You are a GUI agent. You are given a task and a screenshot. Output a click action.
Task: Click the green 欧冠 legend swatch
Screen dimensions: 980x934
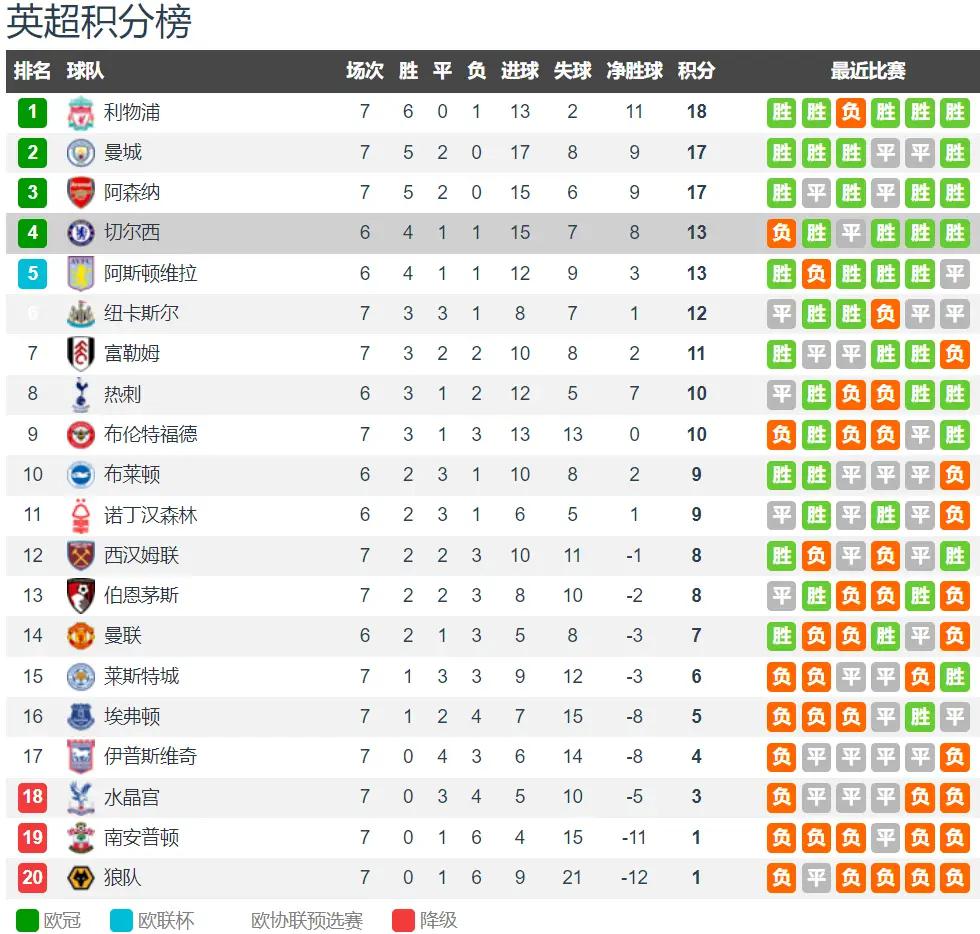point(27,920)
